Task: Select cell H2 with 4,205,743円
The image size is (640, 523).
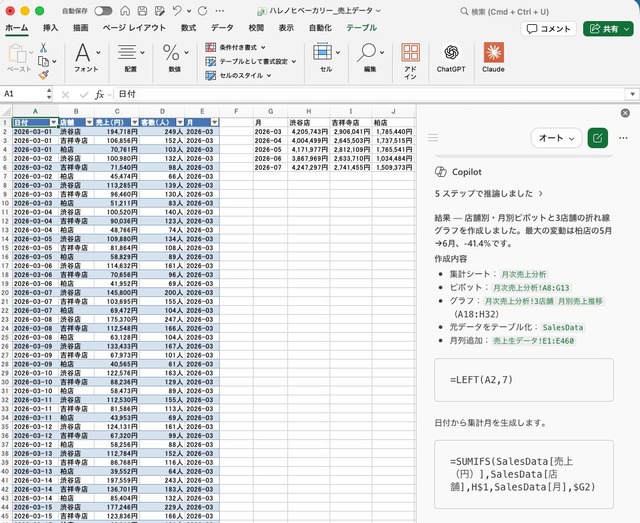Action: 309,131
